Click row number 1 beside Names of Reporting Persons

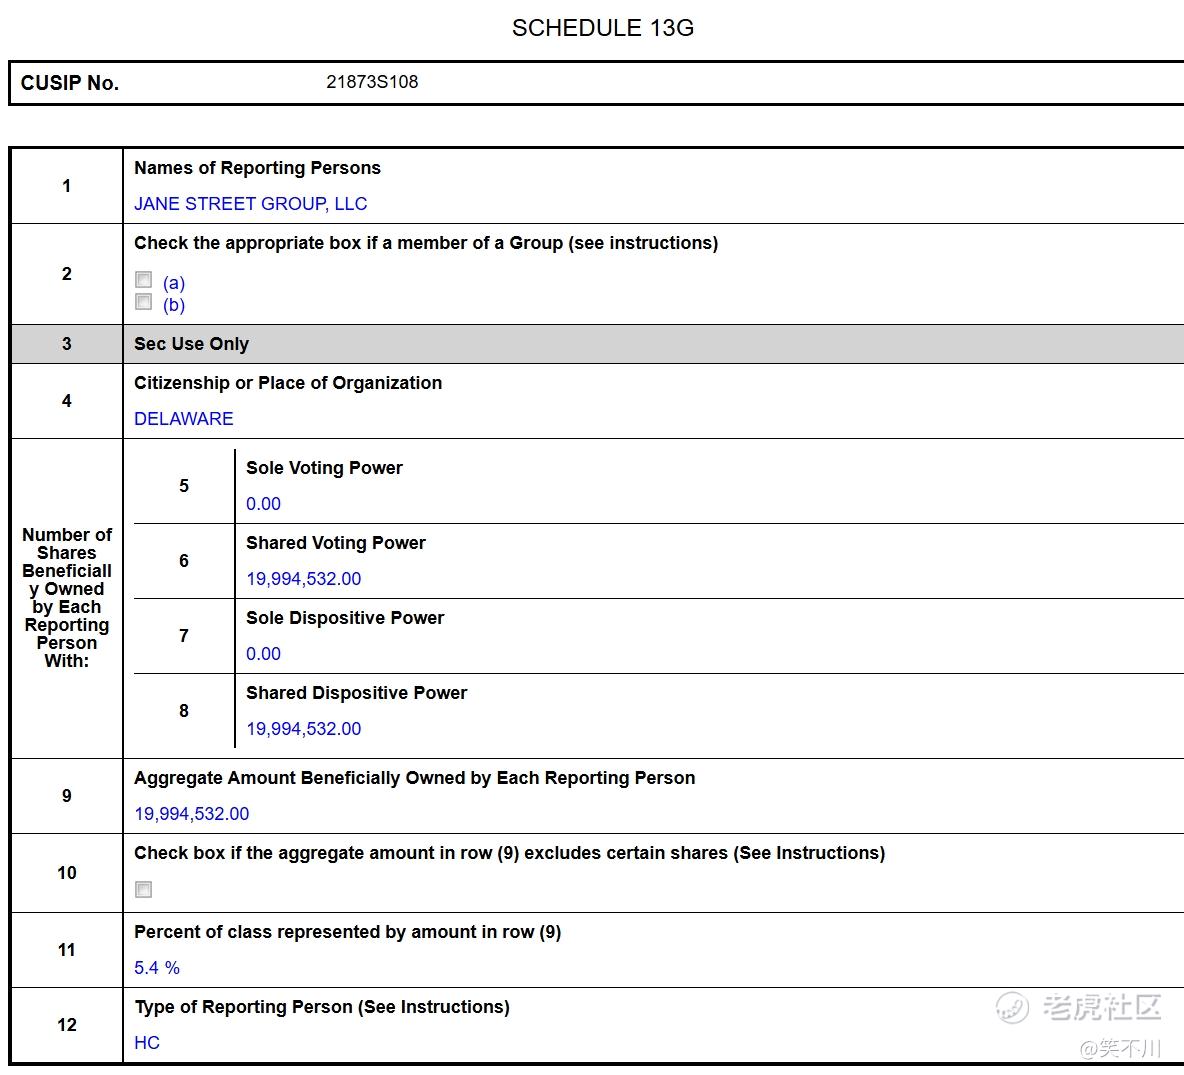click(66, 186)
